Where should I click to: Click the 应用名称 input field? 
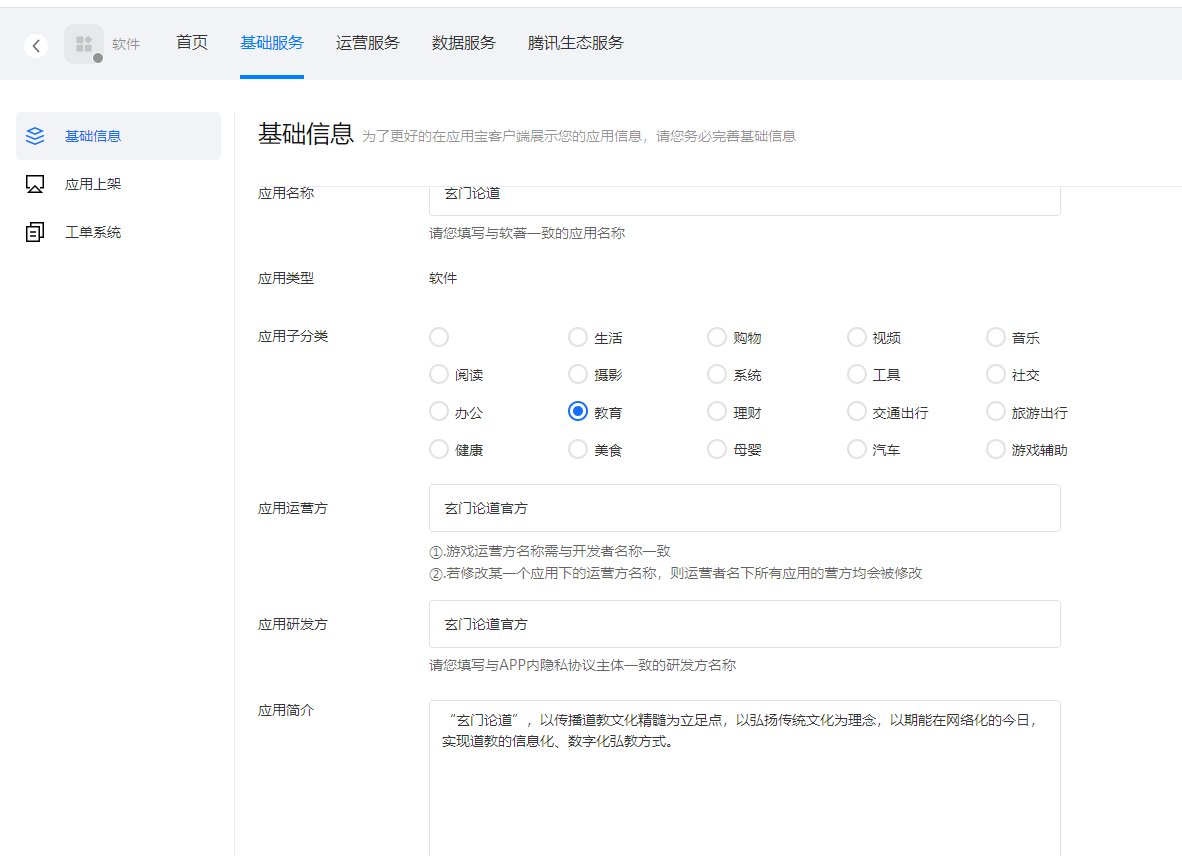(x=744, y=195)
